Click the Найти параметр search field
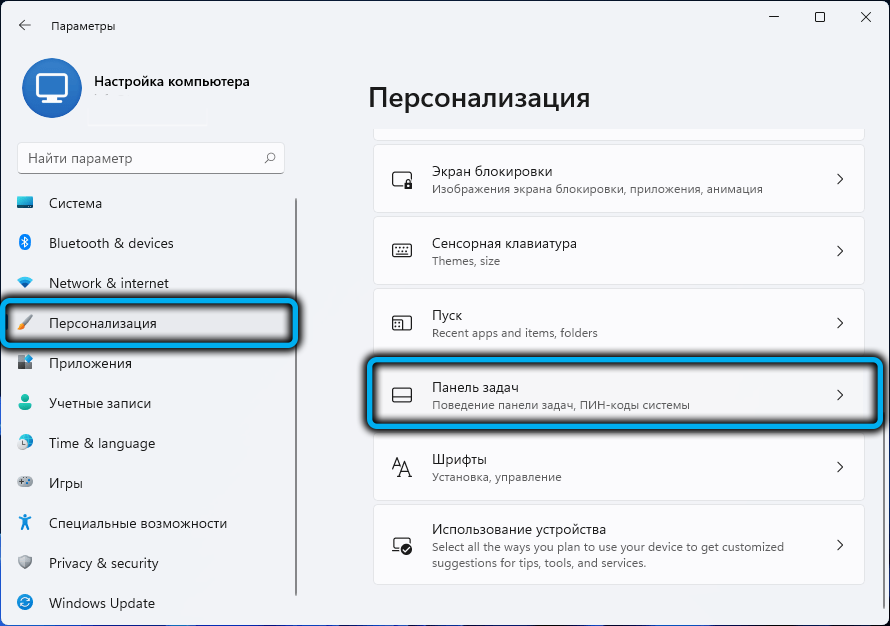The width and height of the screenshot is (890, 626). (151, 158)
